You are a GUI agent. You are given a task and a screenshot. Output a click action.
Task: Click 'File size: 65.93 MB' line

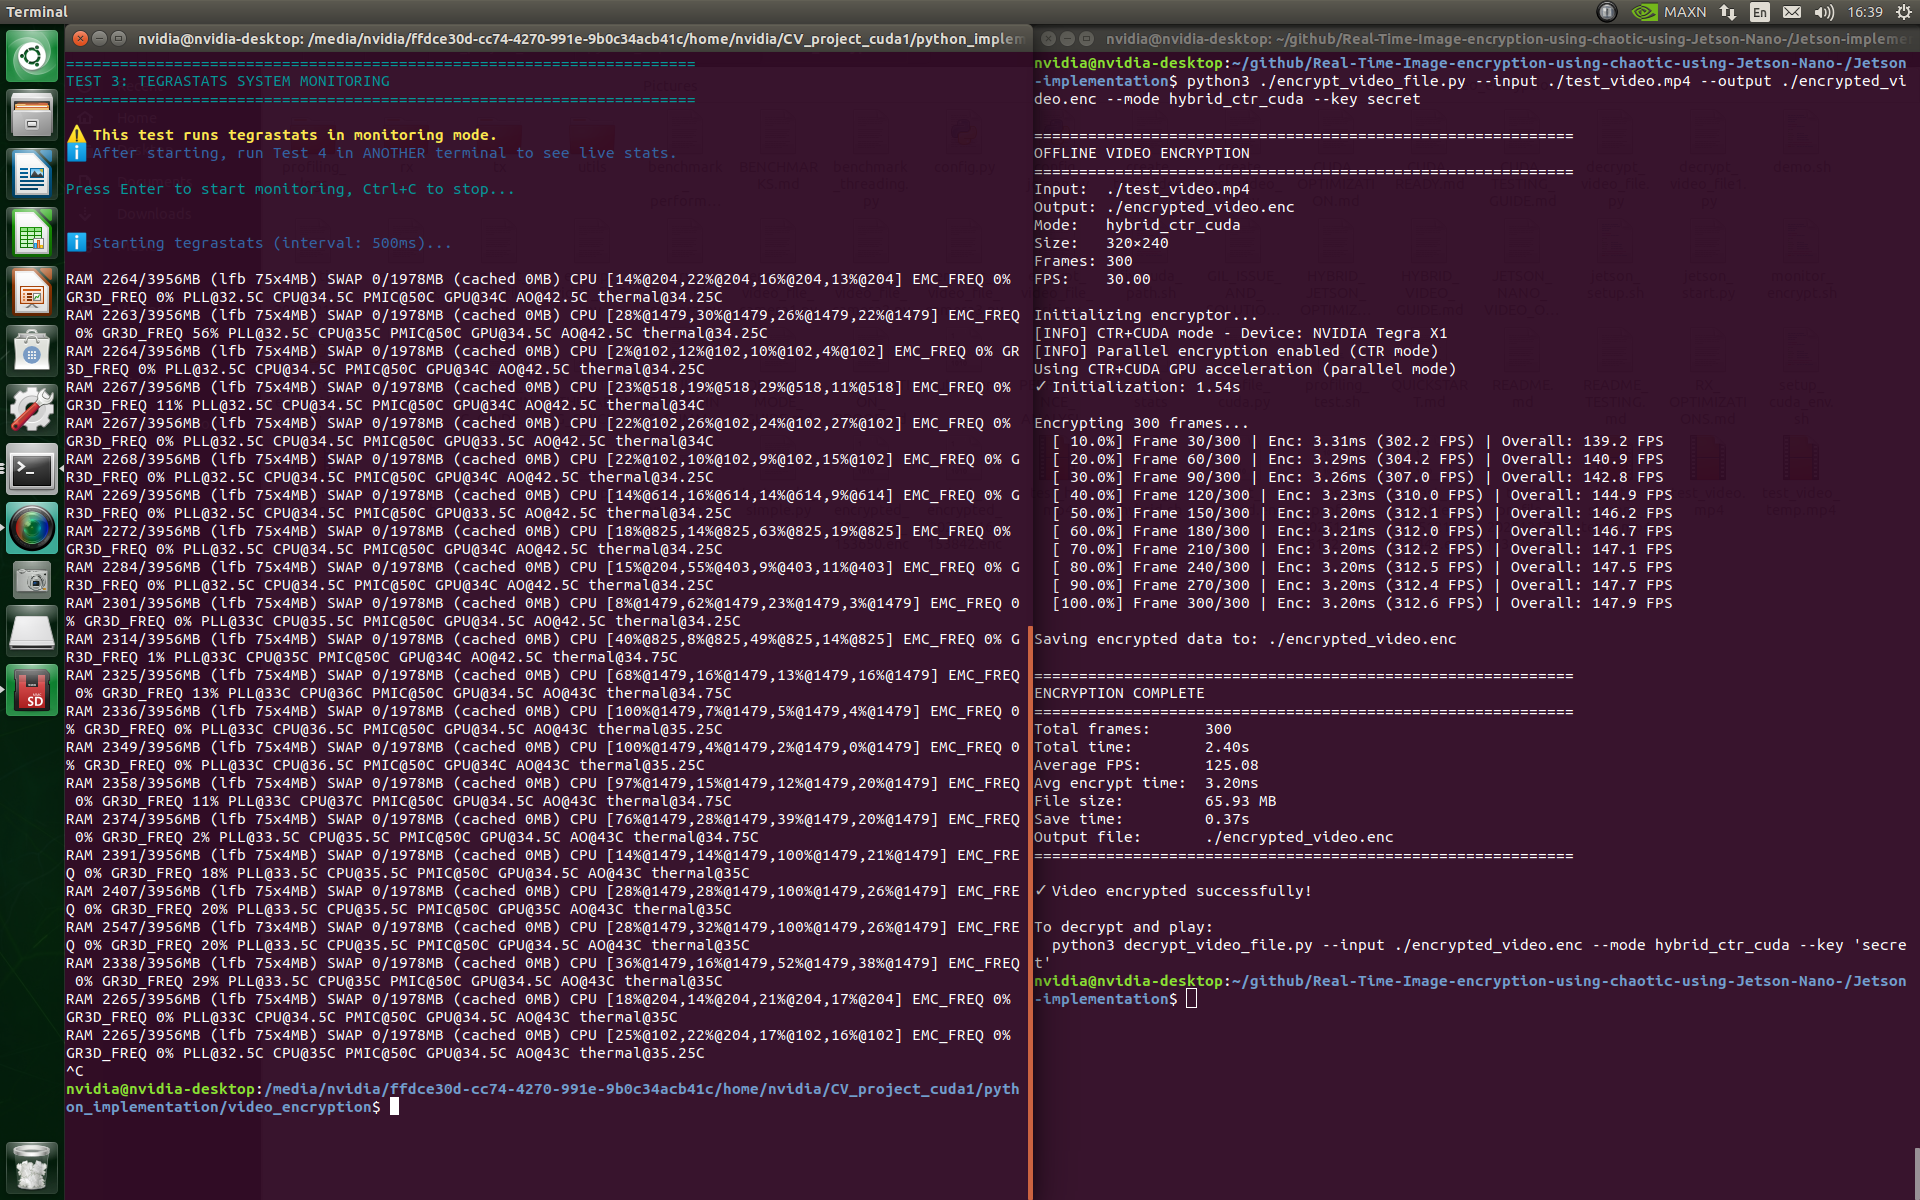(x=1155, y=801)
